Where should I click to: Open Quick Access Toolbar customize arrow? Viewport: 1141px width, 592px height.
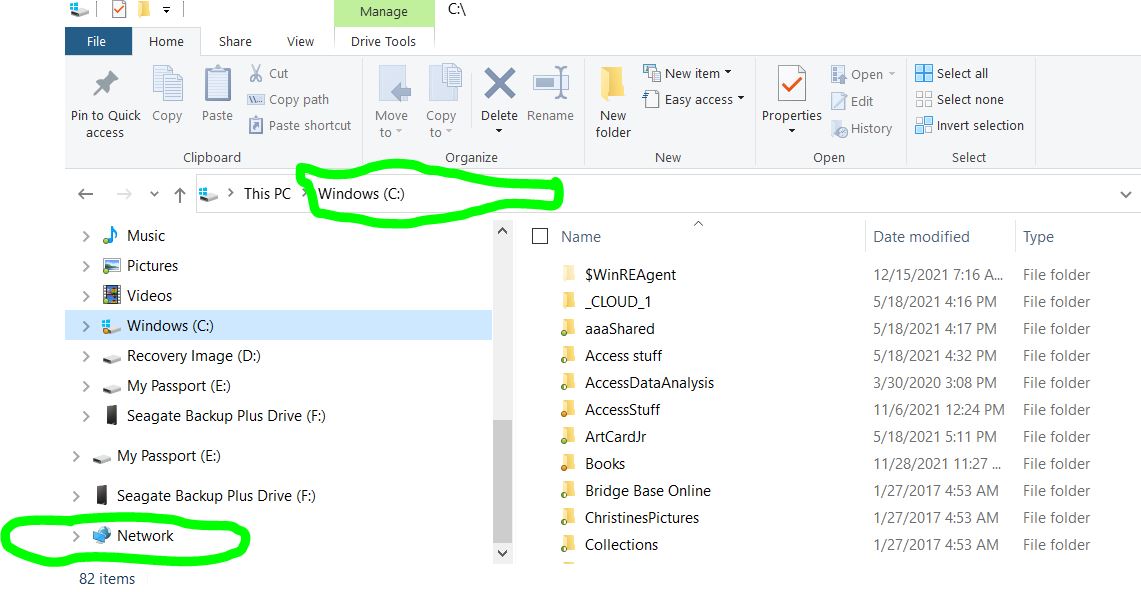(167, 9)
